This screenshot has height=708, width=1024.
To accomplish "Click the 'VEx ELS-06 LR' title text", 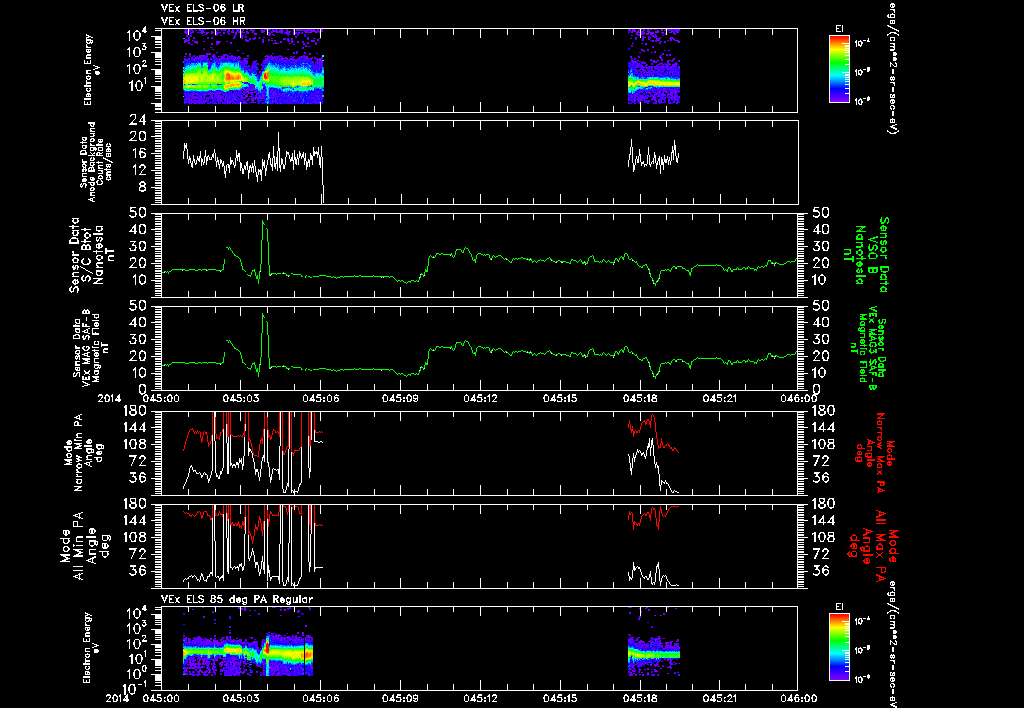I will coord(202,8).
